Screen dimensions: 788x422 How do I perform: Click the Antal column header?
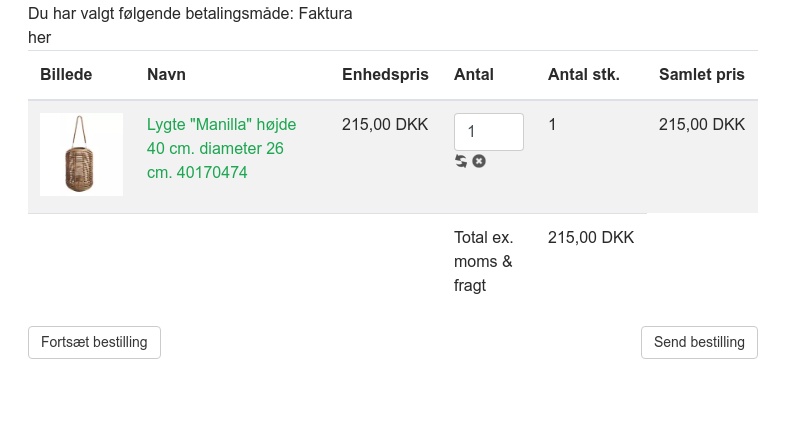click(x=474, y=75)
